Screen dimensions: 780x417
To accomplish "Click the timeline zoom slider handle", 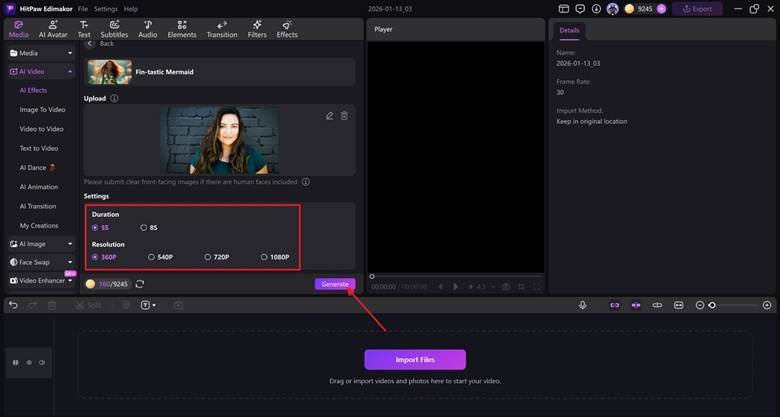I will point(712,305).
